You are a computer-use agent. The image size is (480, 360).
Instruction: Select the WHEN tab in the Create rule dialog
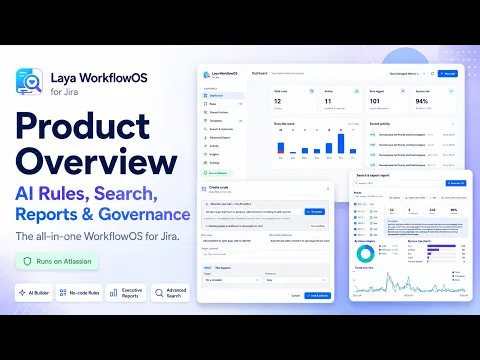(x=207, y=268)
